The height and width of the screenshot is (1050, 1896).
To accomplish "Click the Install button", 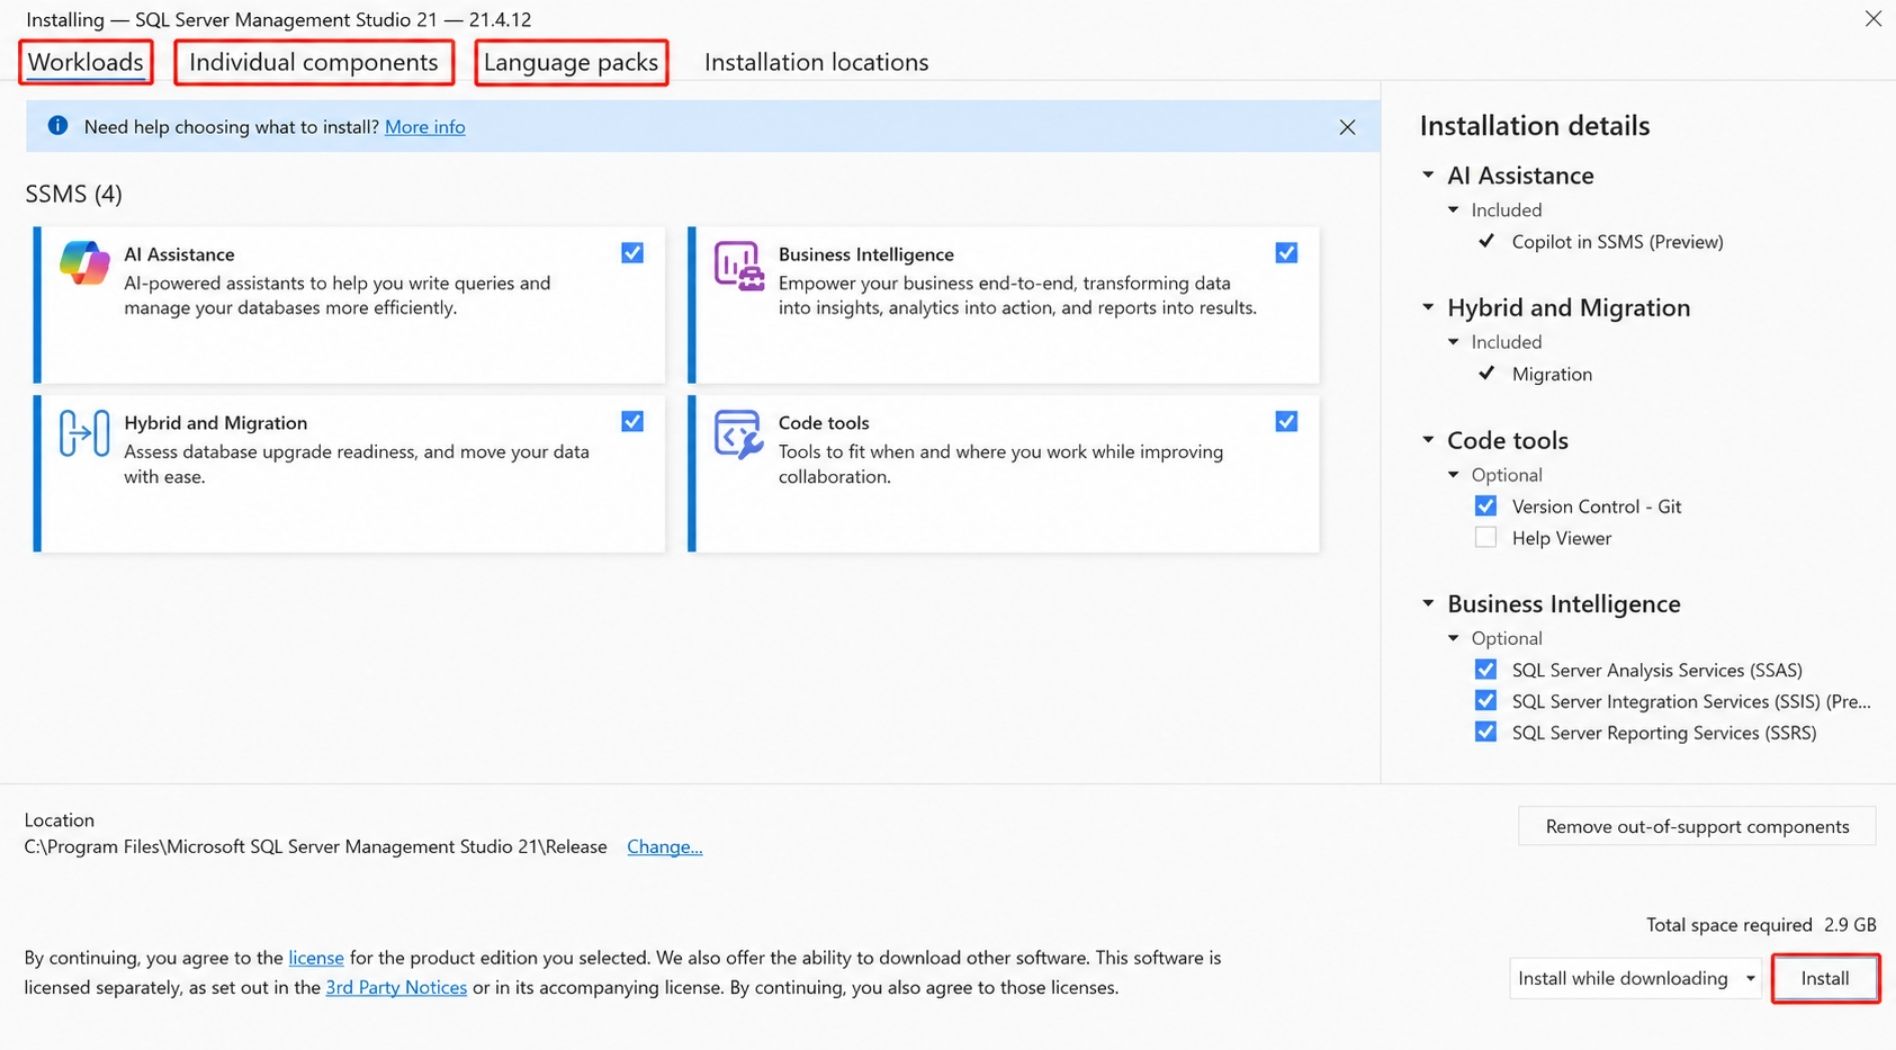I will point(1825,978).
